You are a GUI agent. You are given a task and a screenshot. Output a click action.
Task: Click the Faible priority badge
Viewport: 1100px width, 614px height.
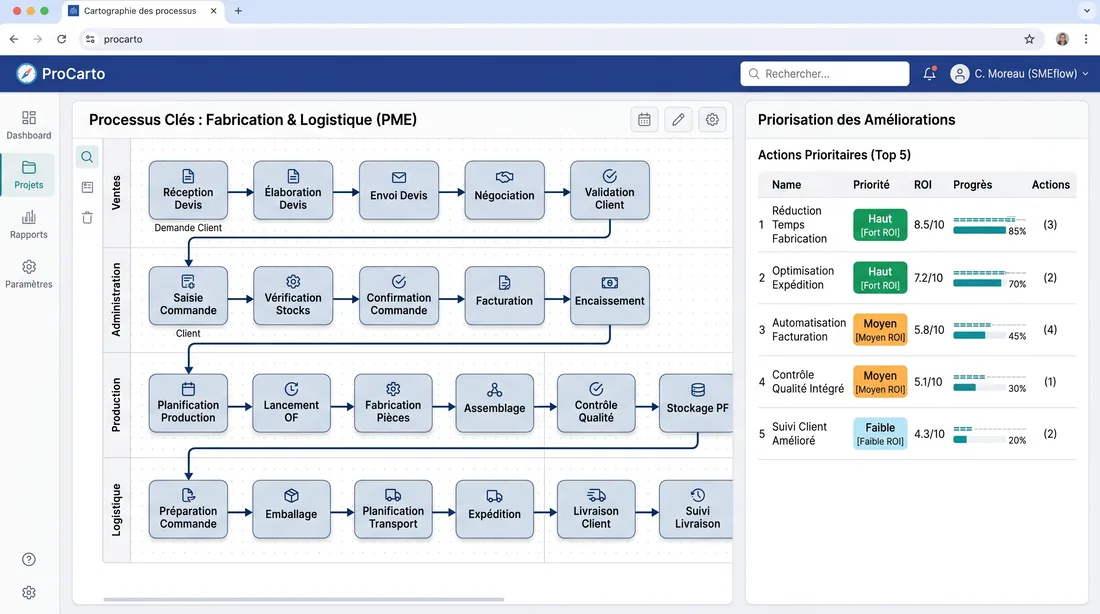click(x=880, y=434)
